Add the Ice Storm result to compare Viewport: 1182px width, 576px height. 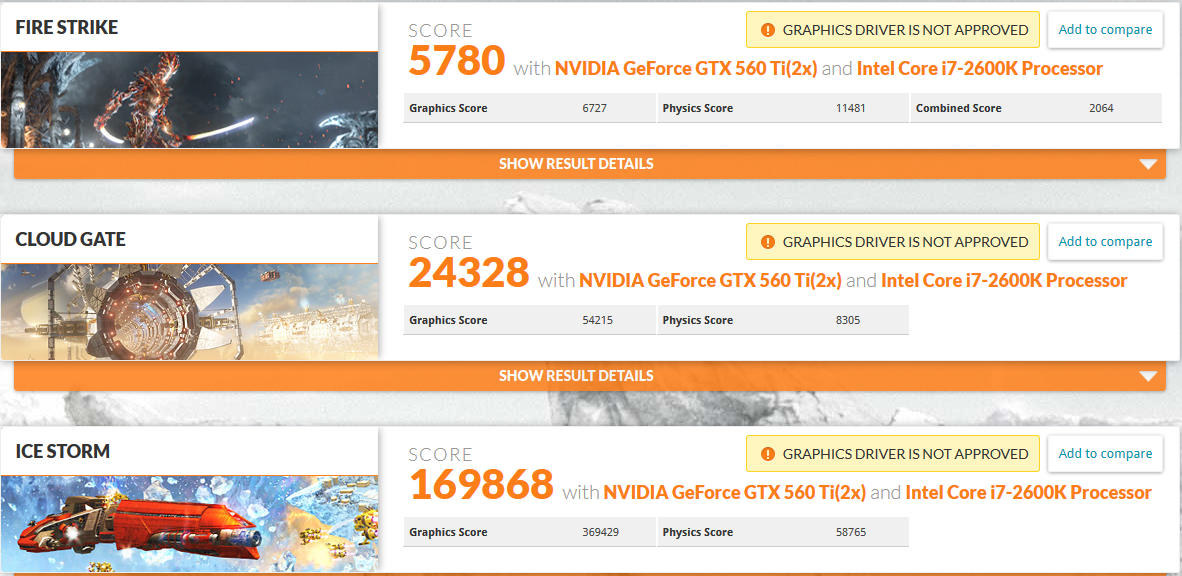point(1105,454)
